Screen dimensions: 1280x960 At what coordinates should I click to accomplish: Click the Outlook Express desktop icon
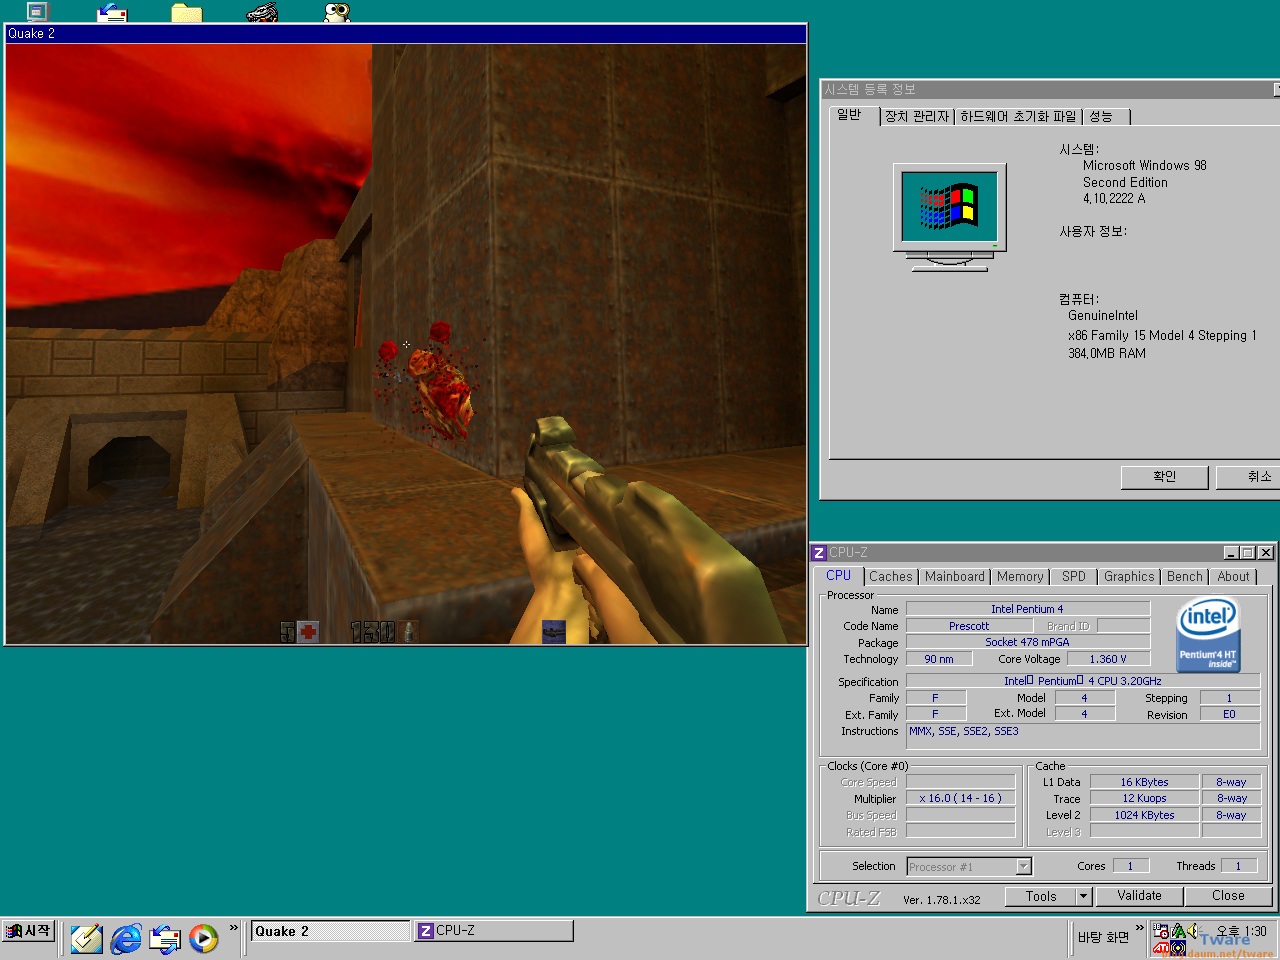(112, 12)
